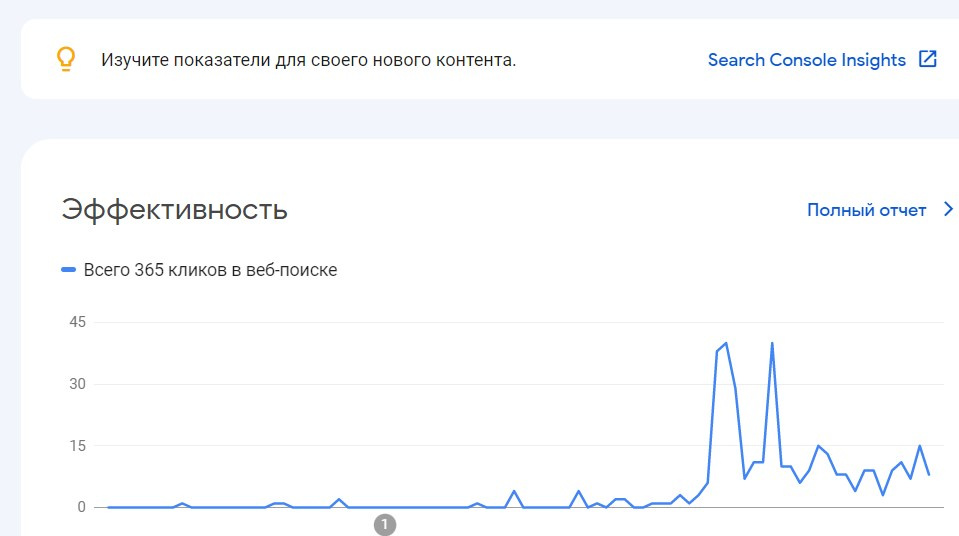The width and height of the screenshot is (959, 536).
Task: Open the Search Console Insights link
Action: 806,60
